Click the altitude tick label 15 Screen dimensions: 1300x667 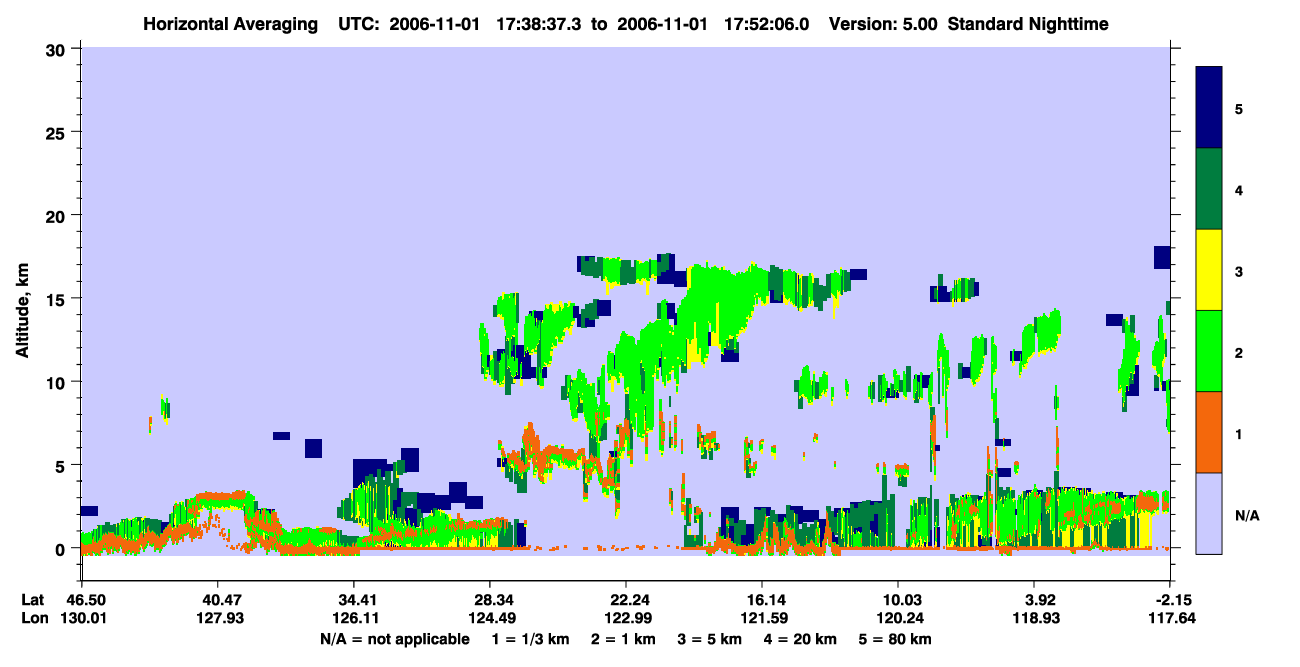(x=58, y=298)
